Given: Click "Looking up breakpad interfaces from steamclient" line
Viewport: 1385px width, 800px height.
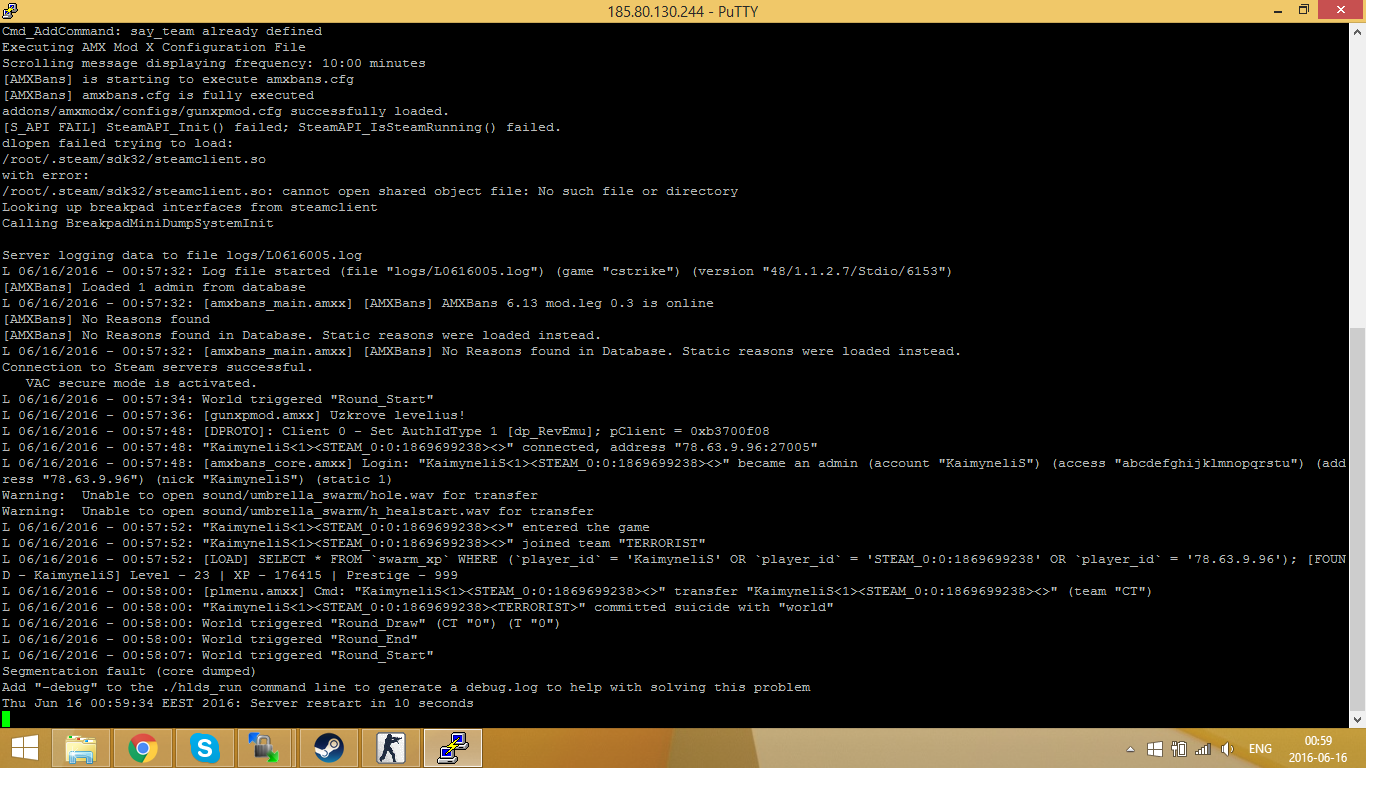Looking at the screenshot, I should 189,207.
